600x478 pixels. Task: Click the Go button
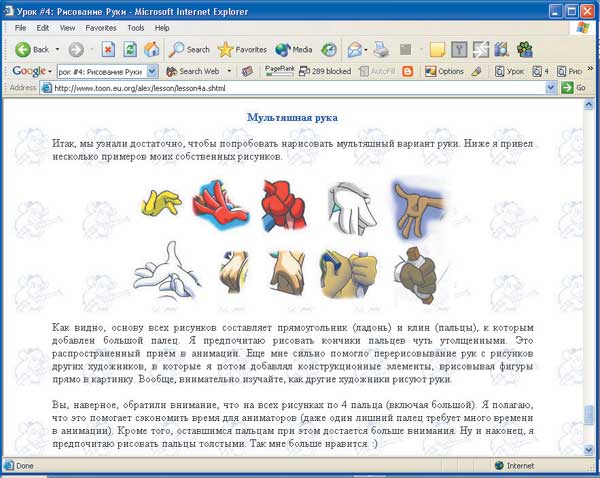pyautogui.click(x=574, y=88)
